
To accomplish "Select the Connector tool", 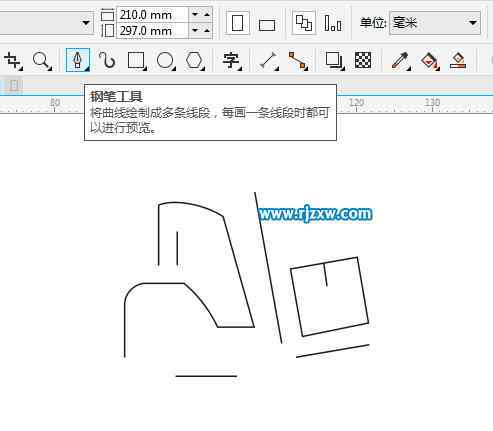I will click(x=298, y=61).
